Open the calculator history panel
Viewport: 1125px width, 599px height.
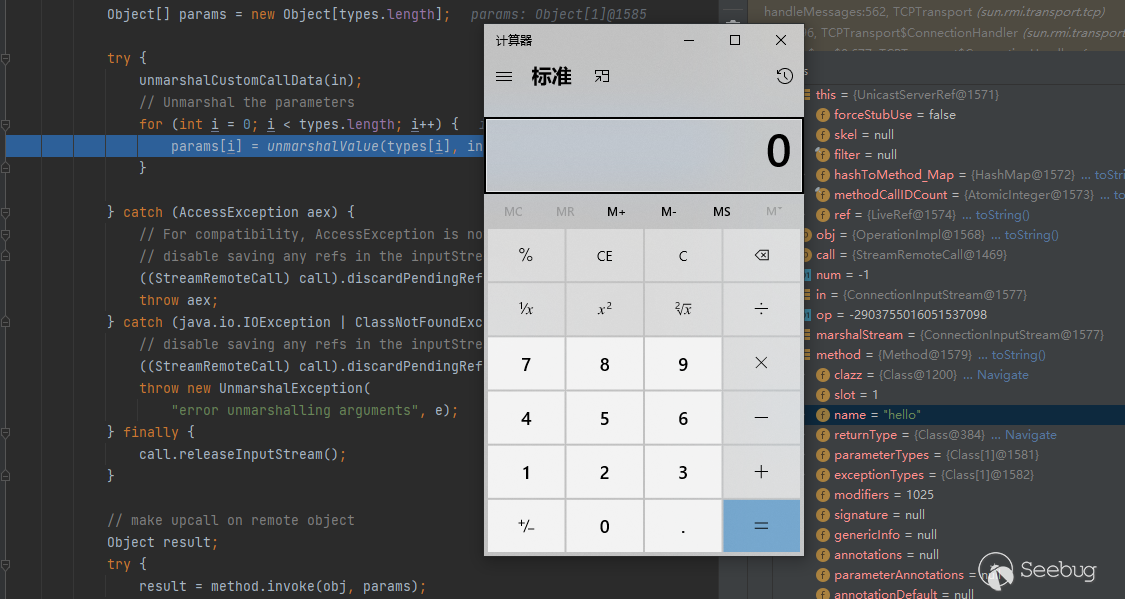coord(784,77)
